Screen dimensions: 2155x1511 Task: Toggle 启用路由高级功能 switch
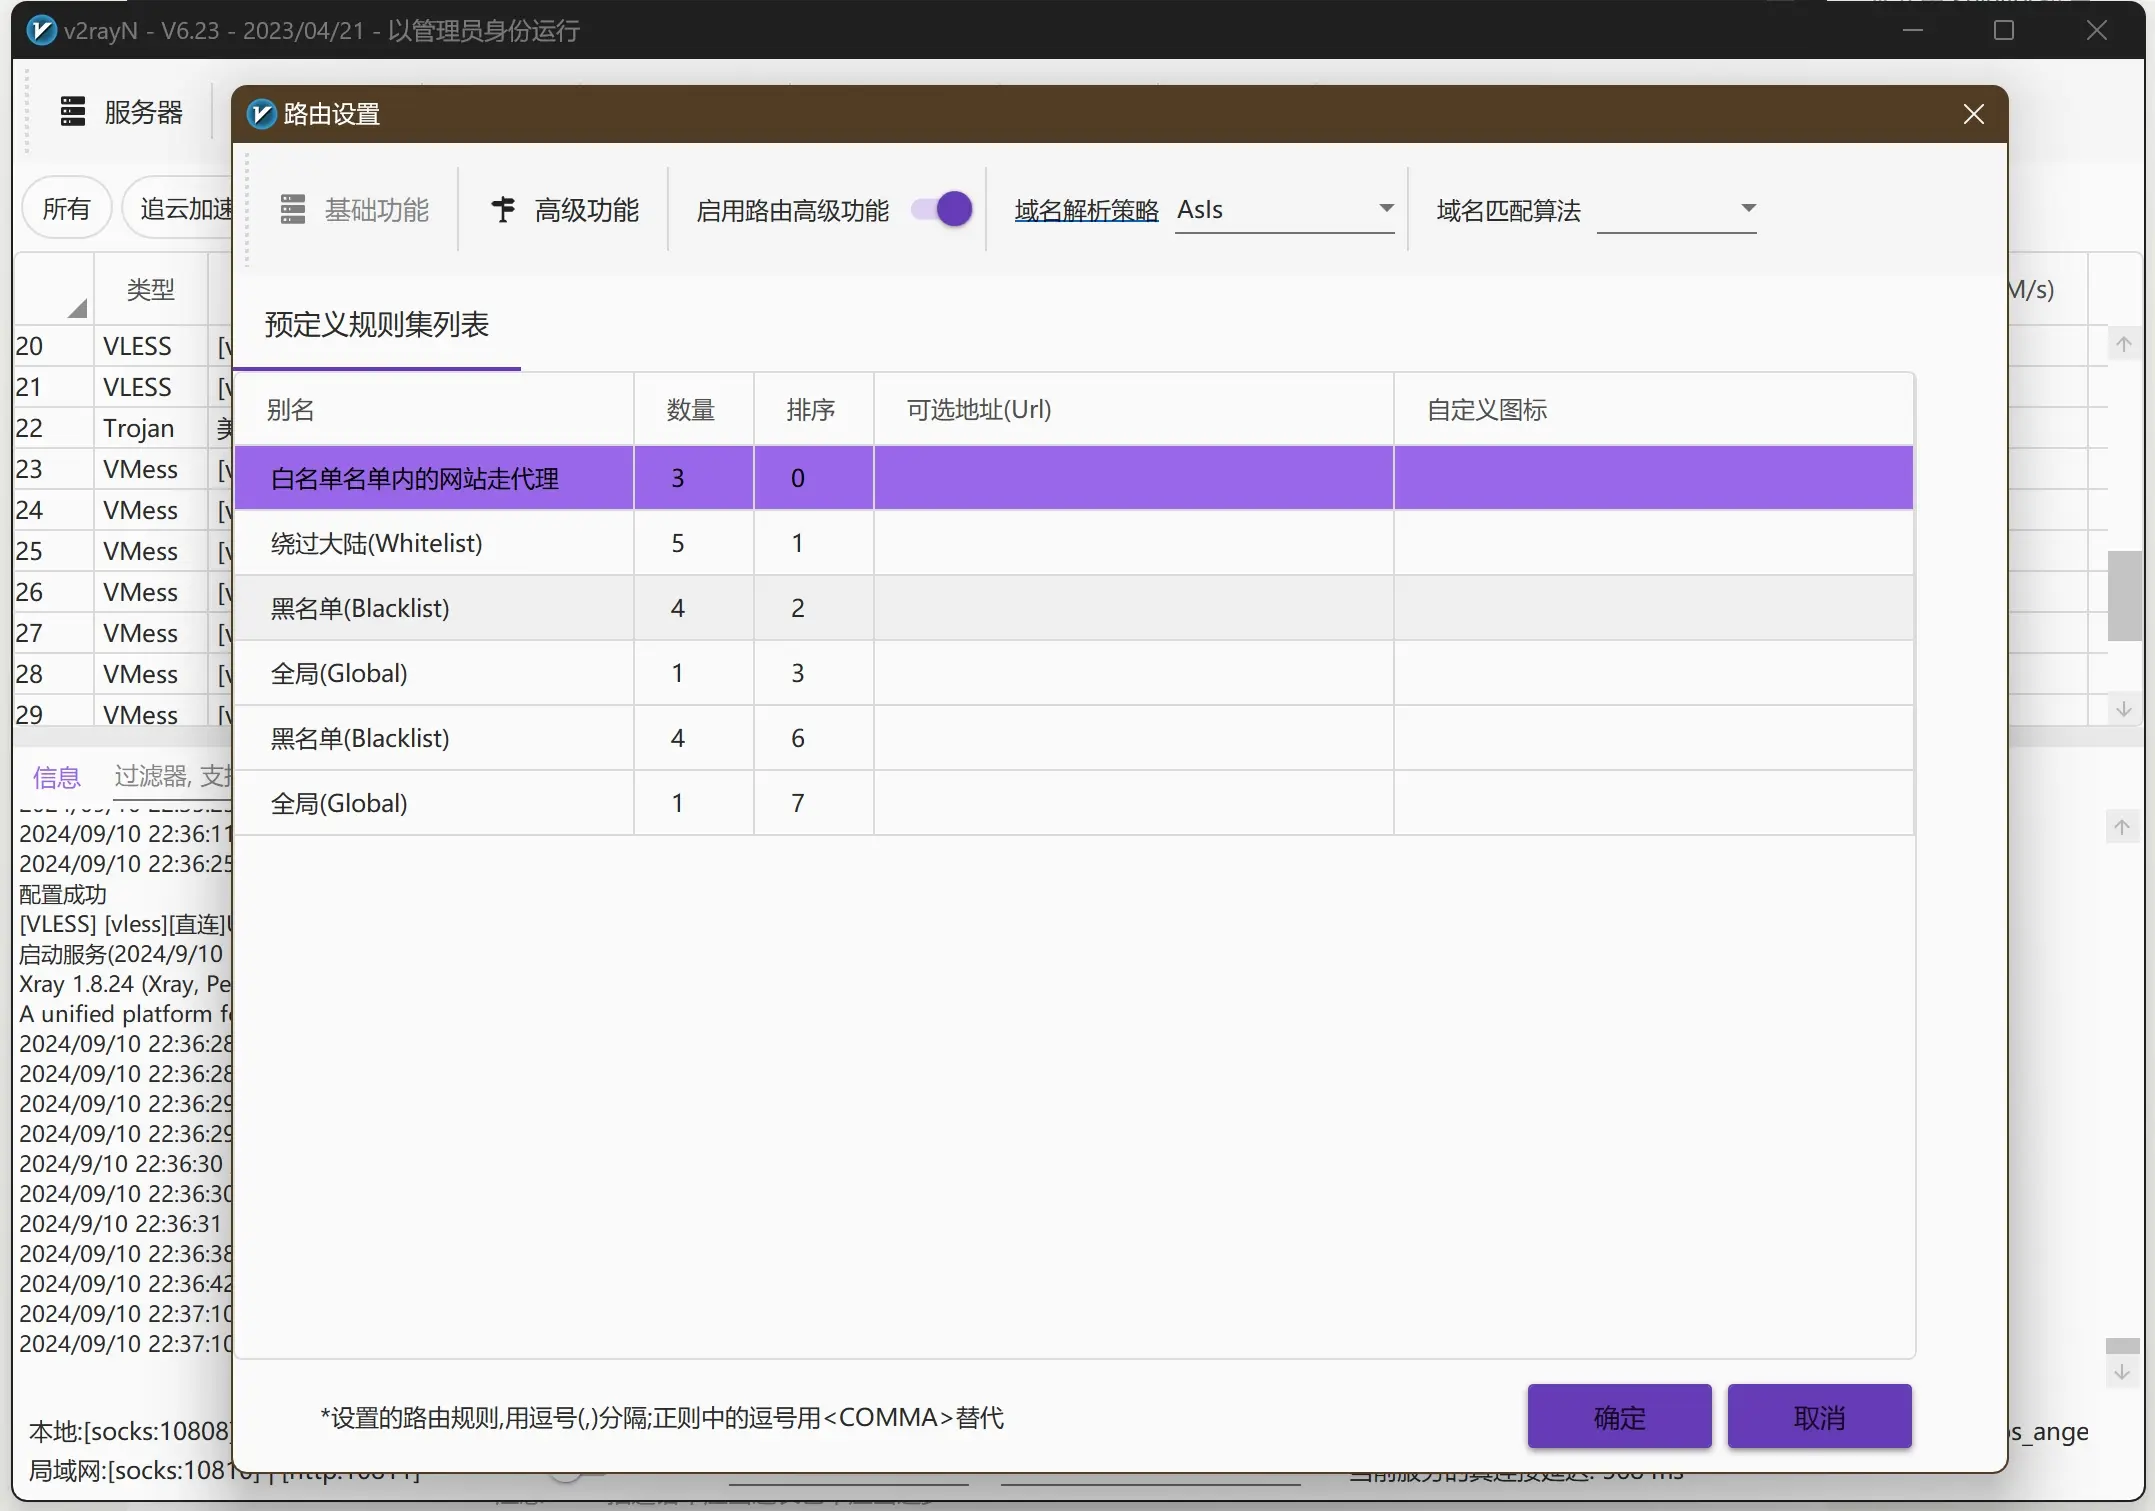tap(942, 209)
